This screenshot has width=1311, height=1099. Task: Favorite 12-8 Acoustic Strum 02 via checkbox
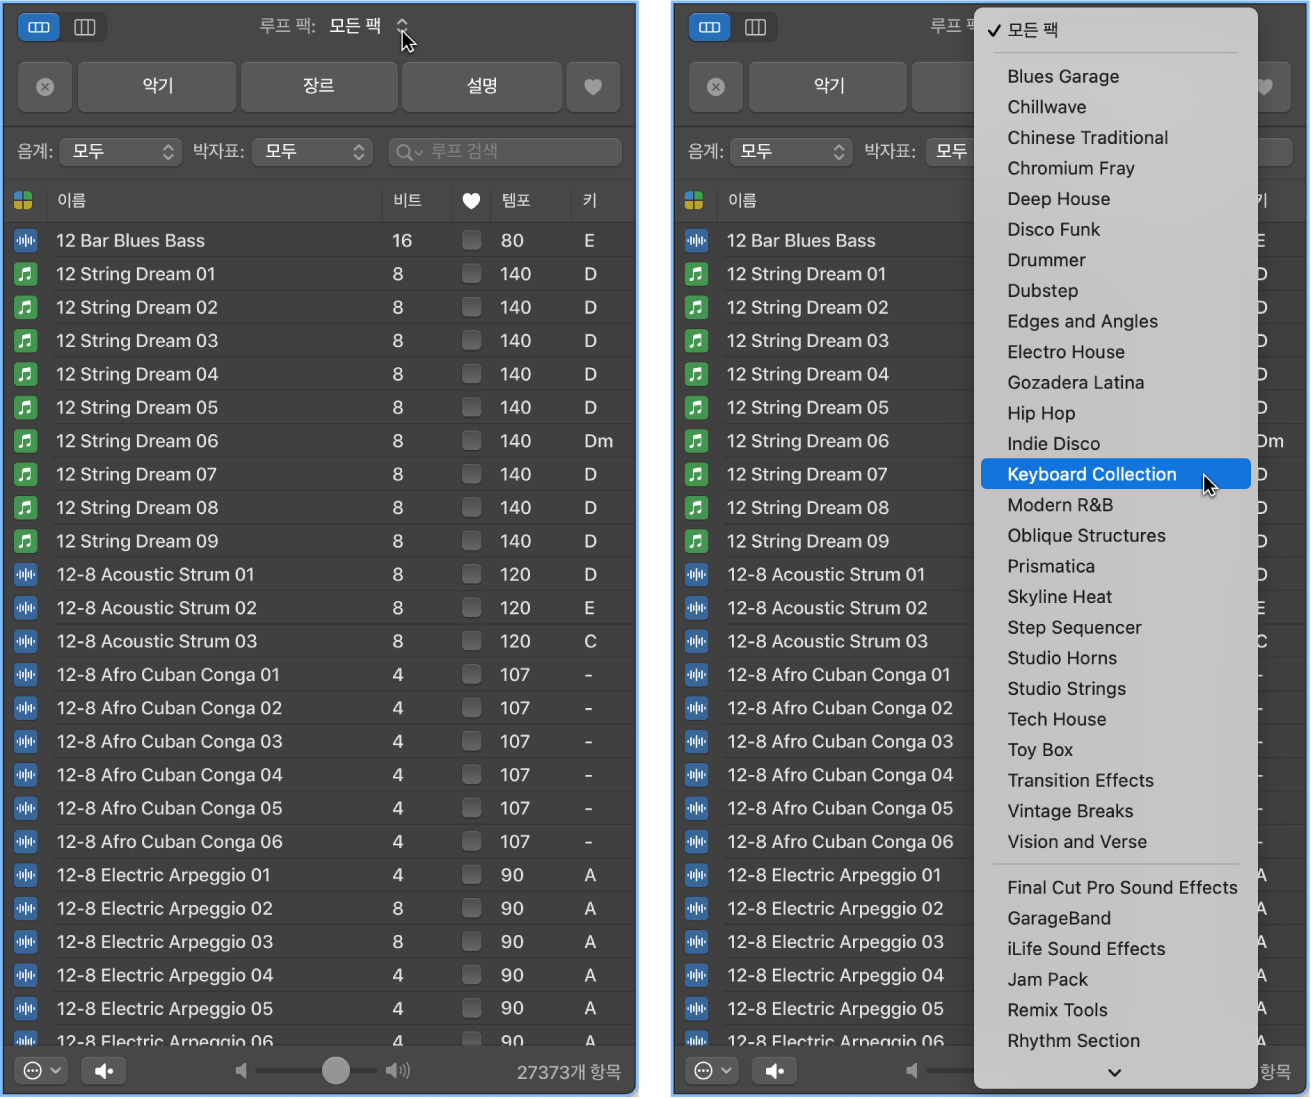[471, 608]
